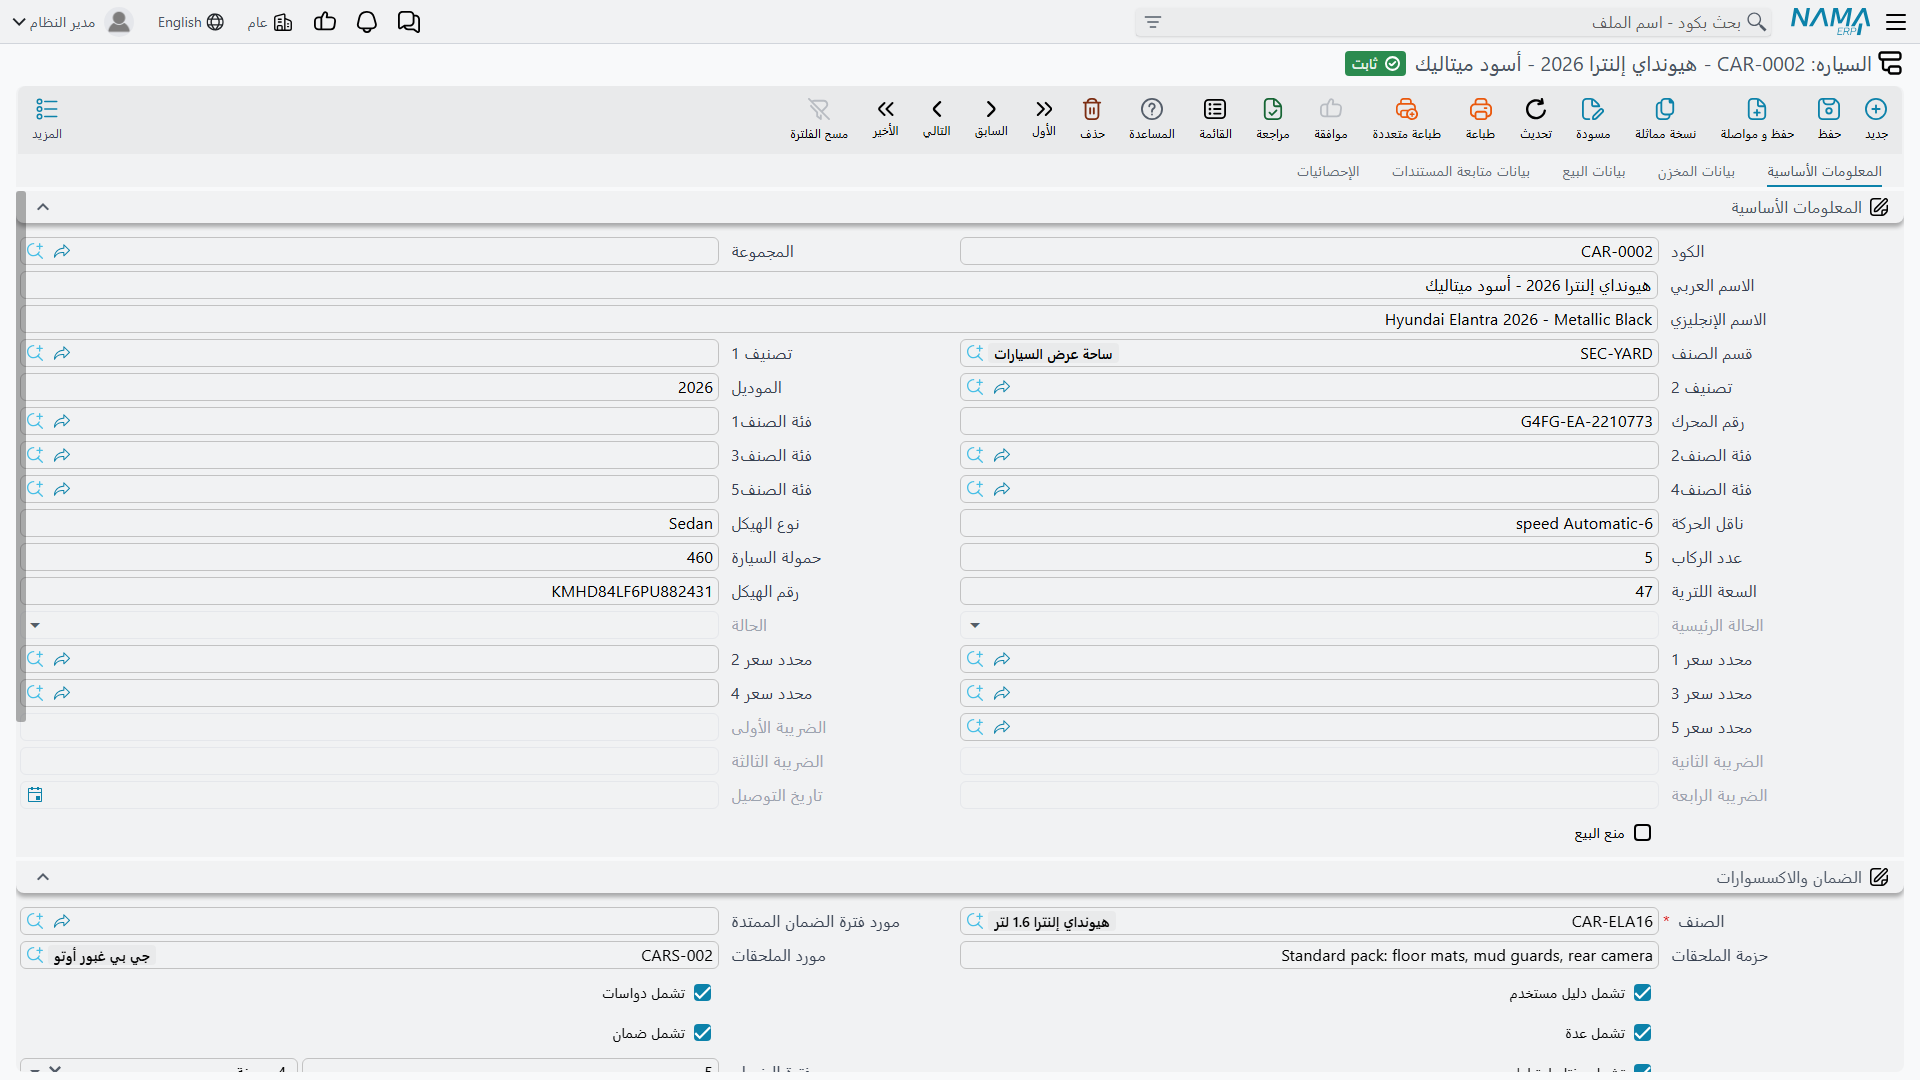This screenshot has width=1920, height=1080.
Task: Go to previous record (السابق)
Action: 991,117
